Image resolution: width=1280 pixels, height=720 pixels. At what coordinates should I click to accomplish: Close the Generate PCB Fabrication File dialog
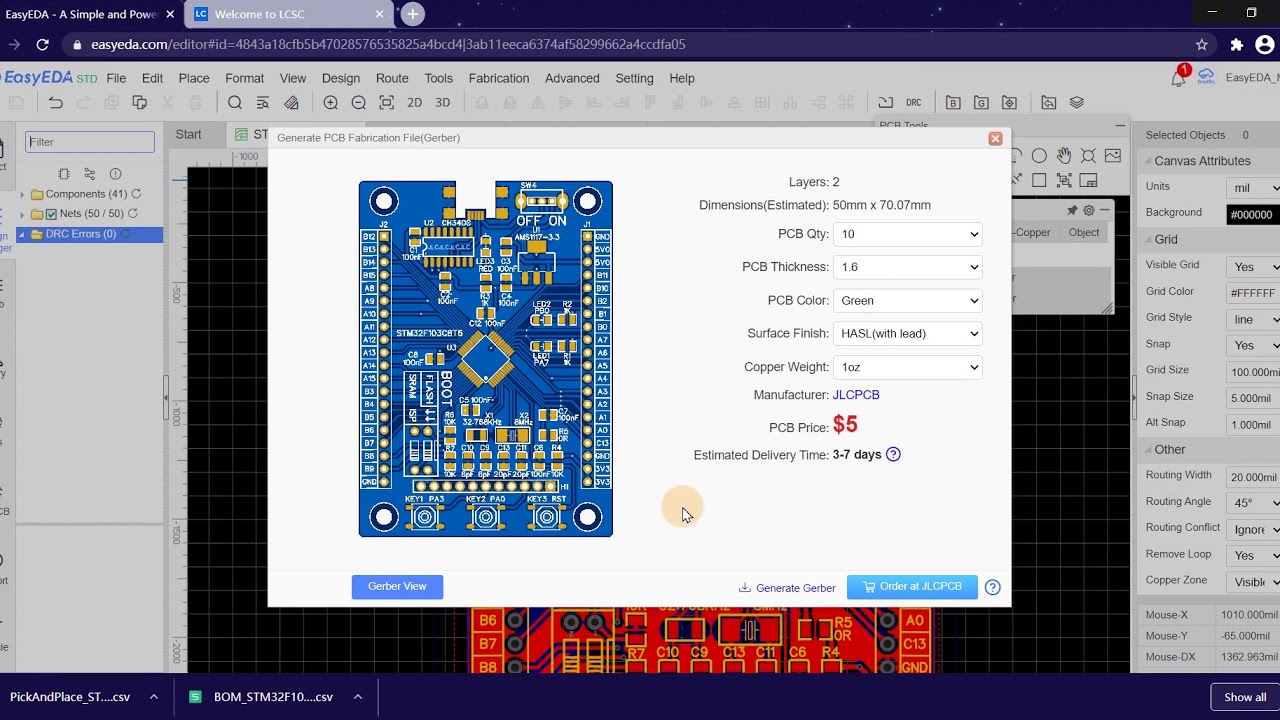click(995, 139)
